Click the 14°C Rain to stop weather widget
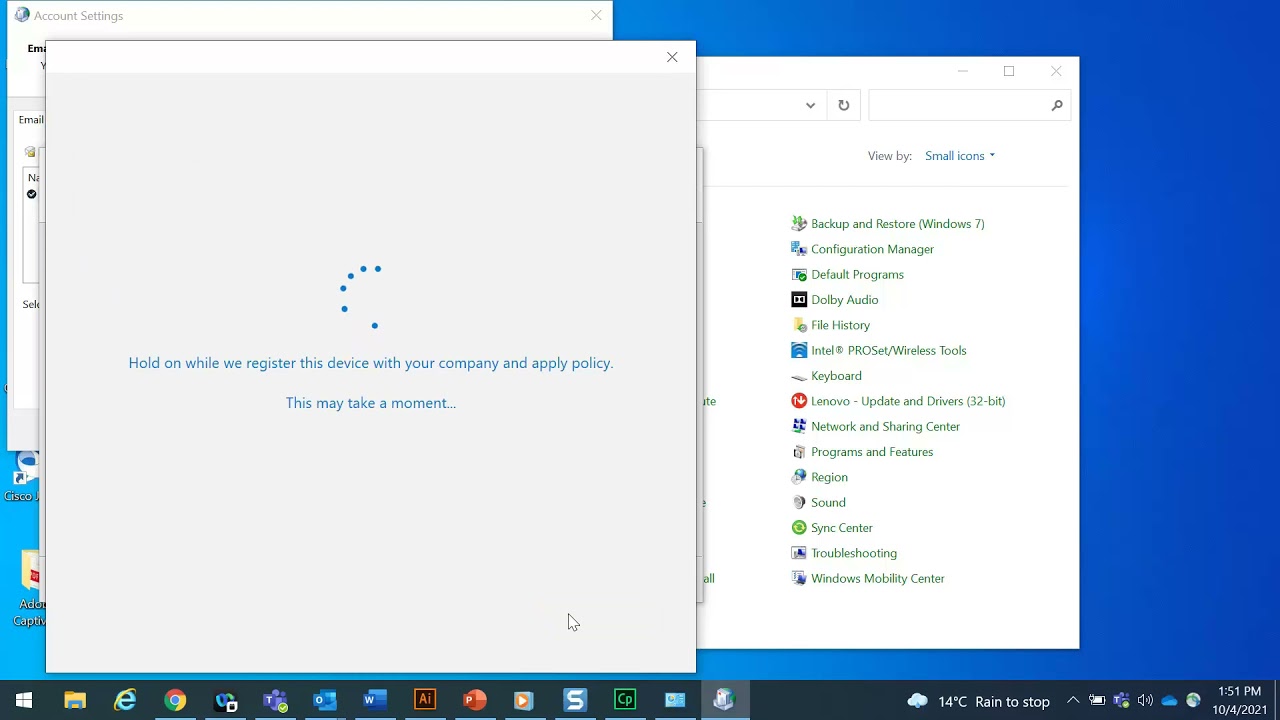 [x=979, y=701]
